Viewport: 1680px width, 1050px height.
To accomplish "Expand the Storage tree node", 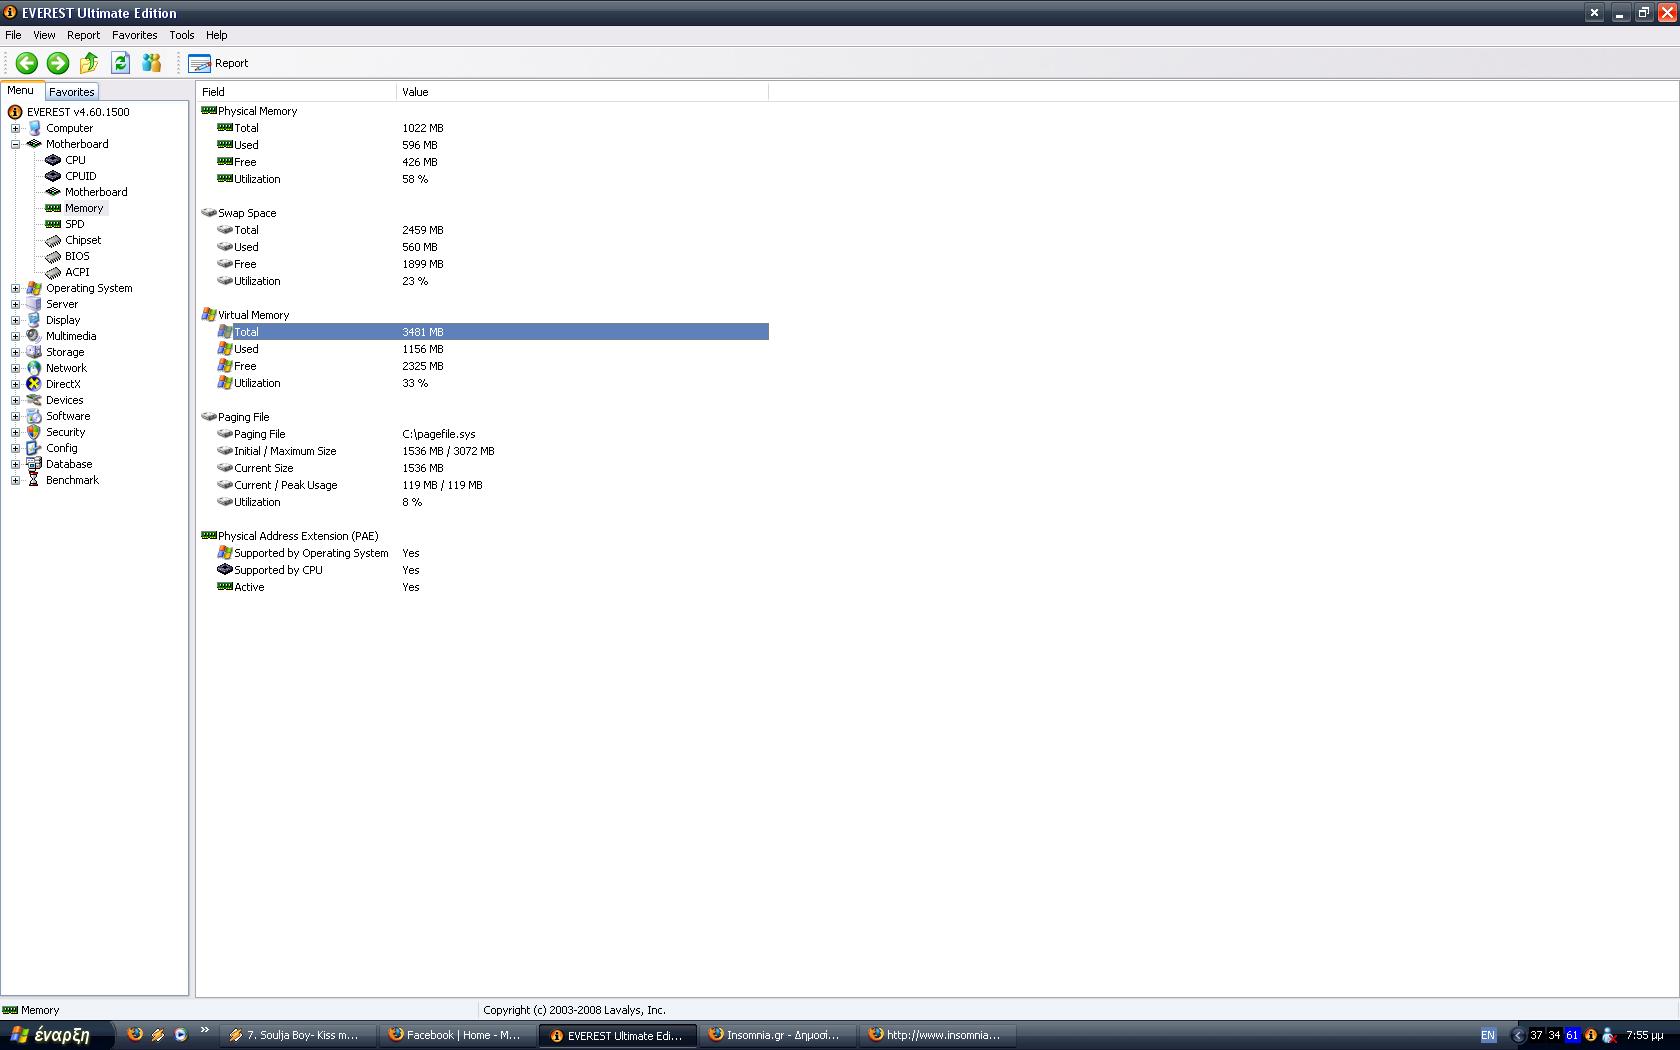I will (15, 352).
